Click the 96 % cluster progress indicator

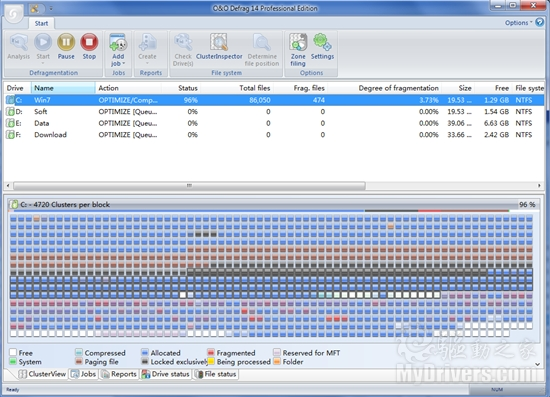[527, 204]
